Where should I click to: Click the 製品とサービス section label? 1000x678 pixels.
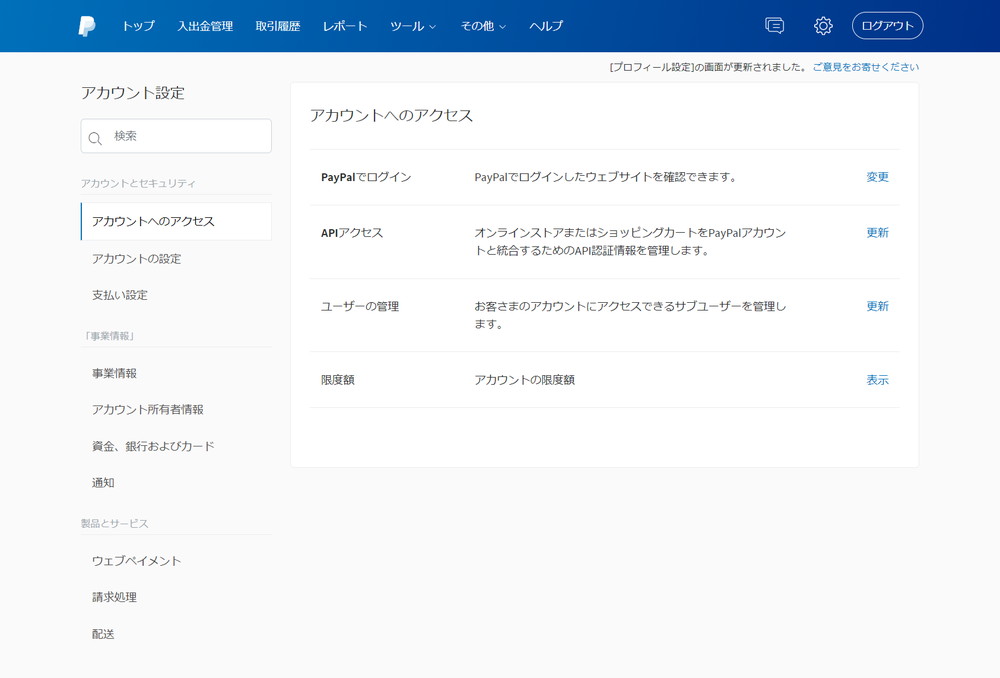114,523
